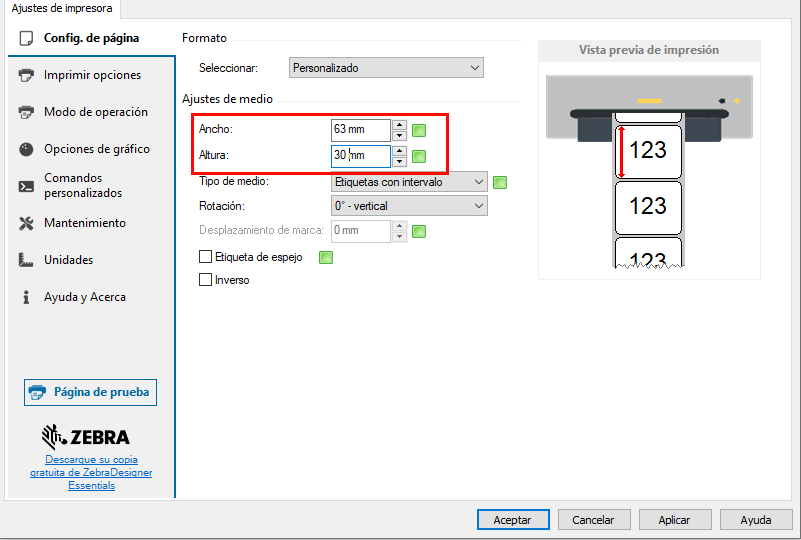
Task: Click the Aceptar button
Action: [x=512, y=520]
